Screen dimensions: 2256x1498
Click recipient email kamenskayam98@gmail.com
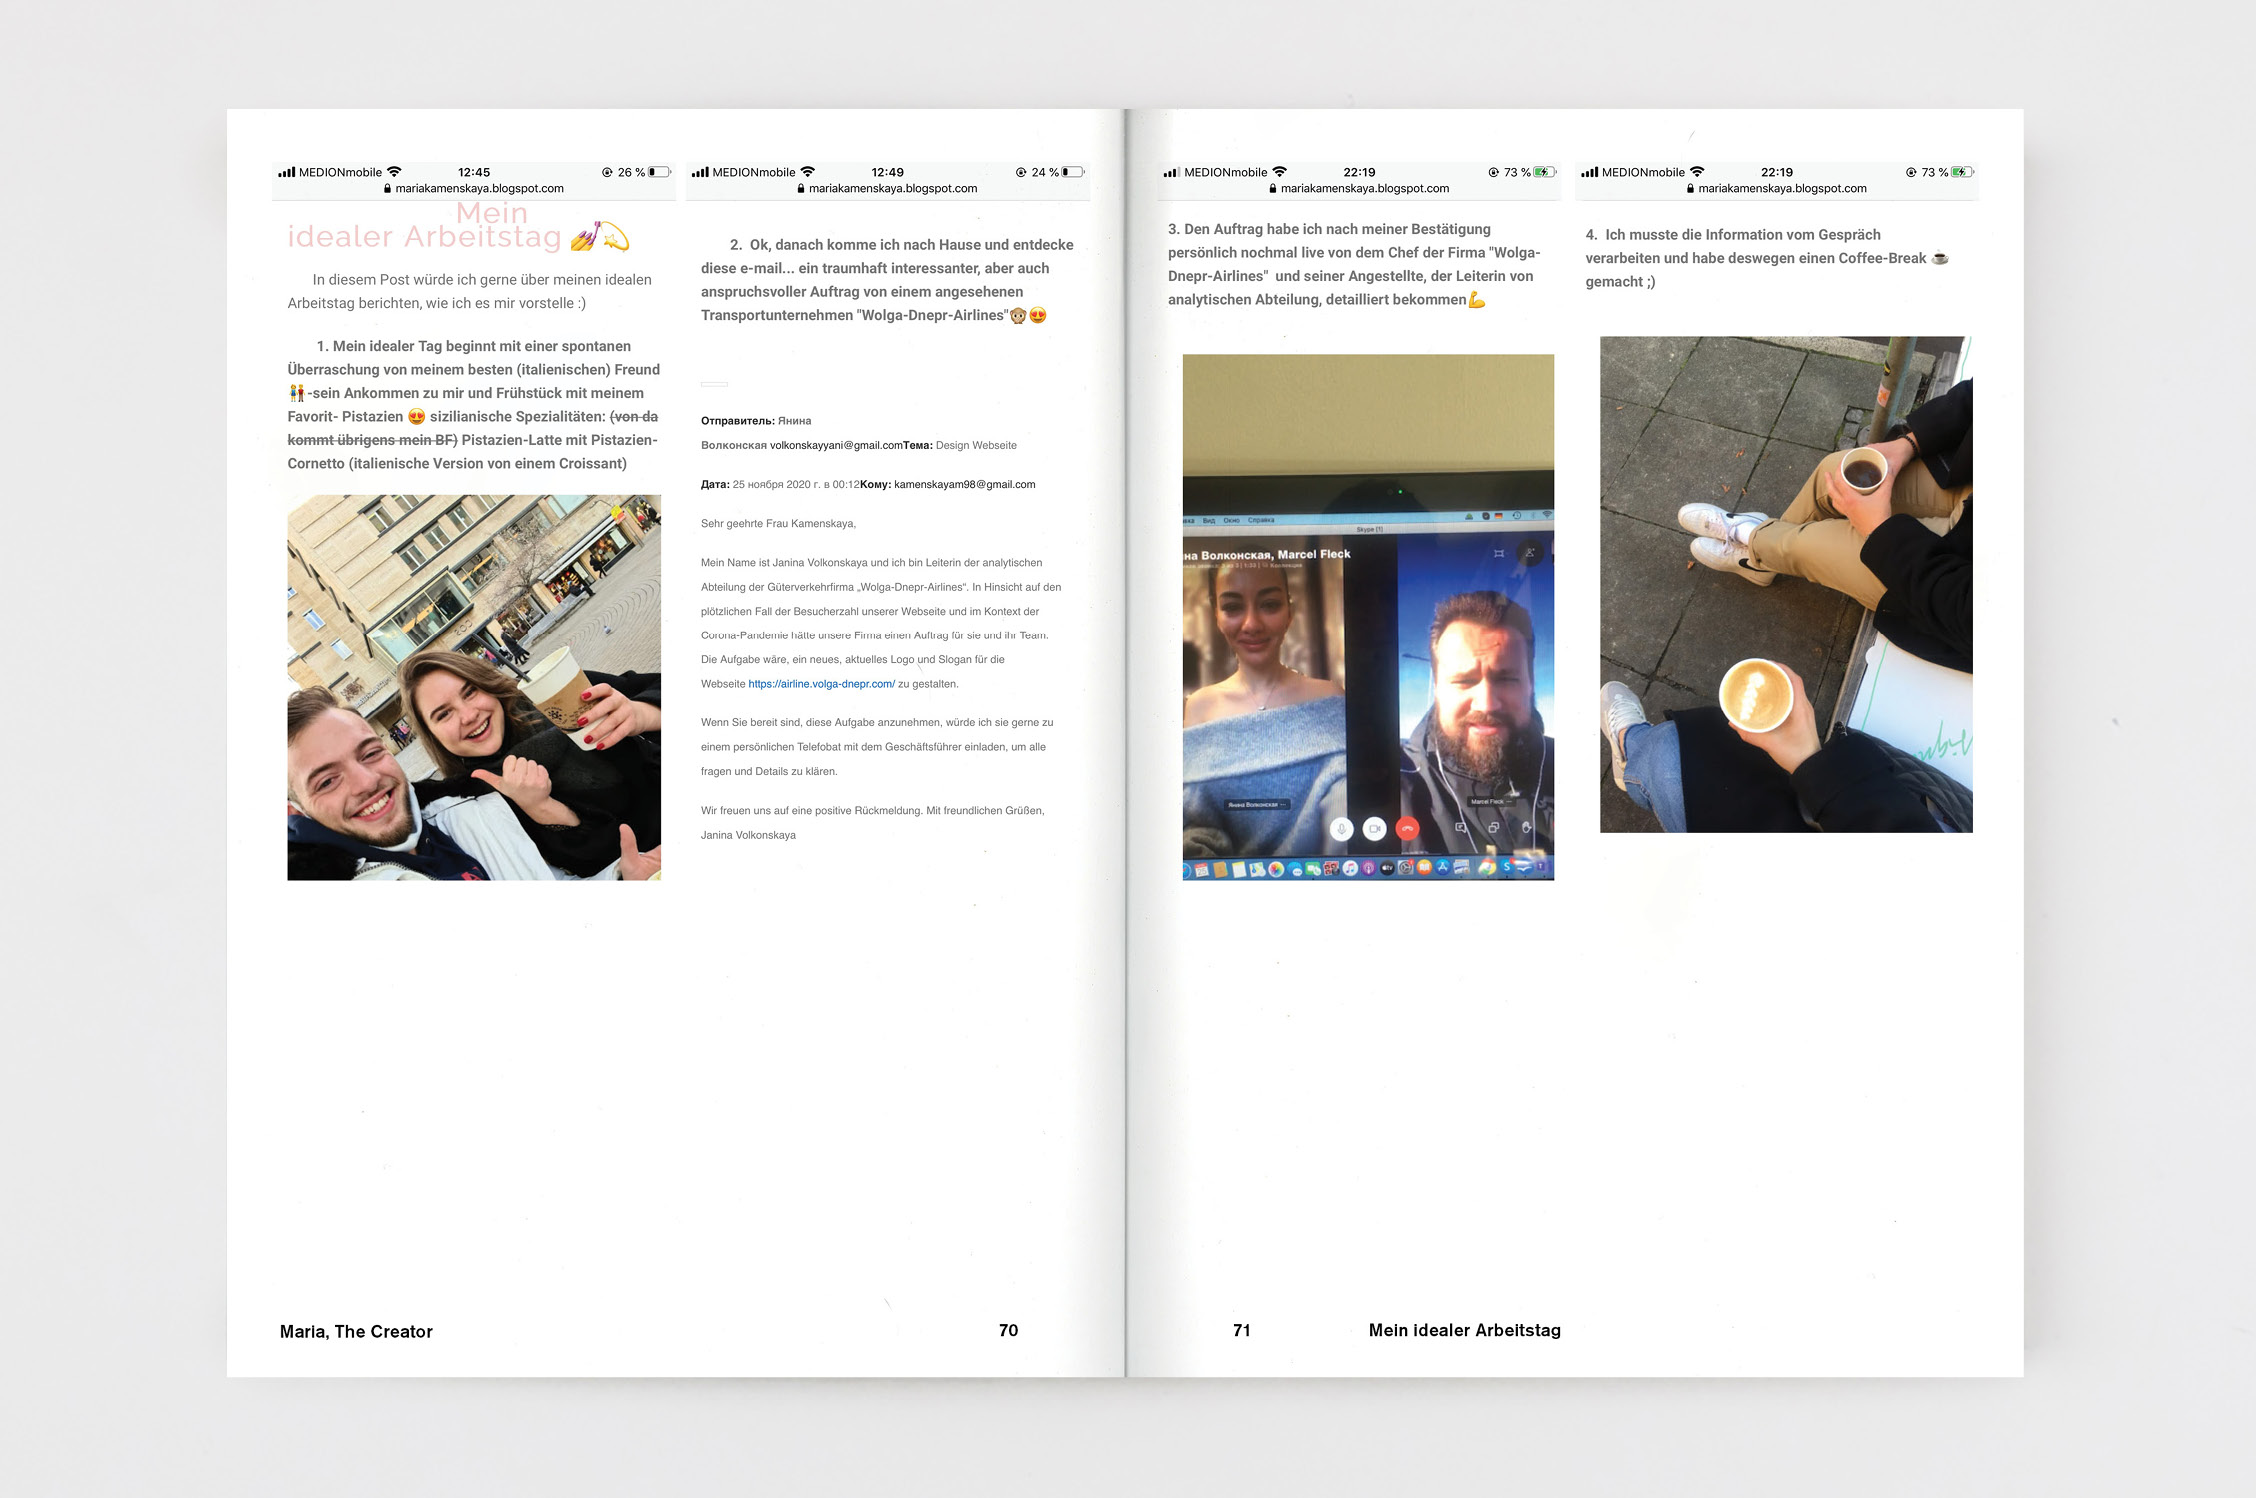pos(964,484)
